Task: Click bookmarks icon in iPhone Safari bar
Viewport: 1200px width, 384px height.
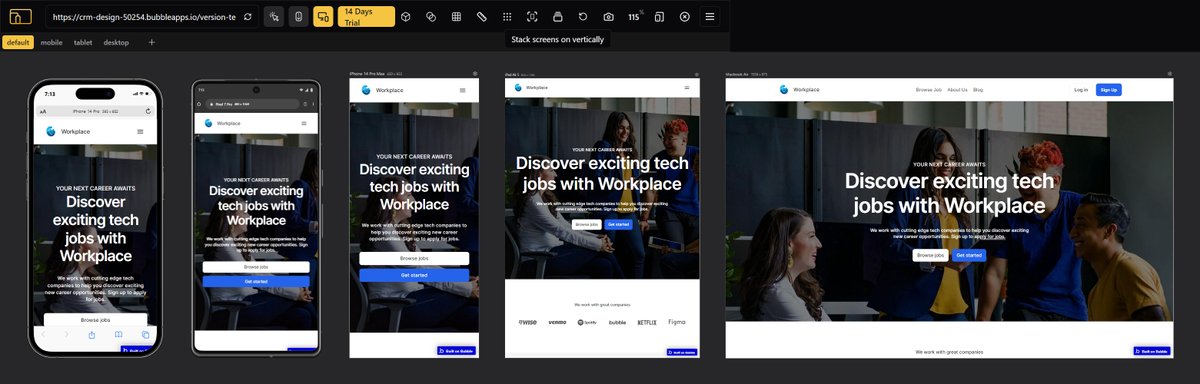Action: point(118,334)
